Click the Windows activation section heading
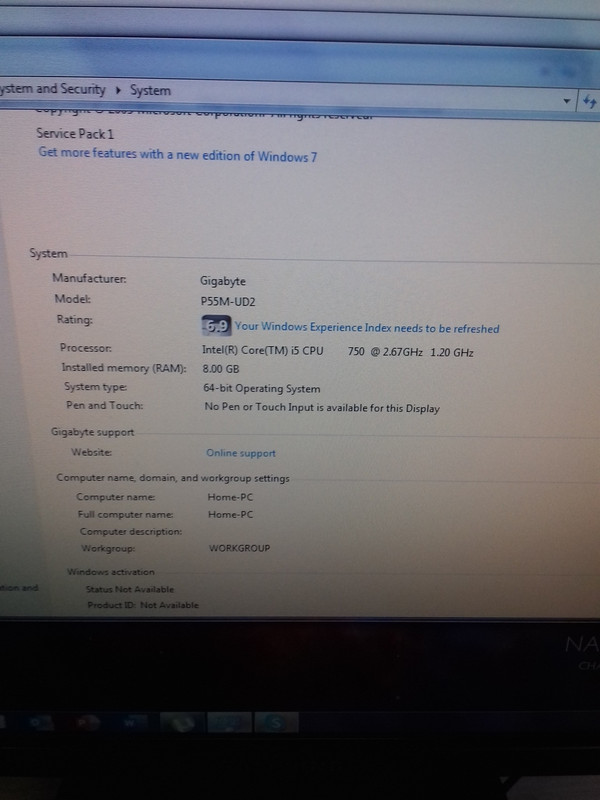Screen dimensions: 600x800 coord(111,572)
